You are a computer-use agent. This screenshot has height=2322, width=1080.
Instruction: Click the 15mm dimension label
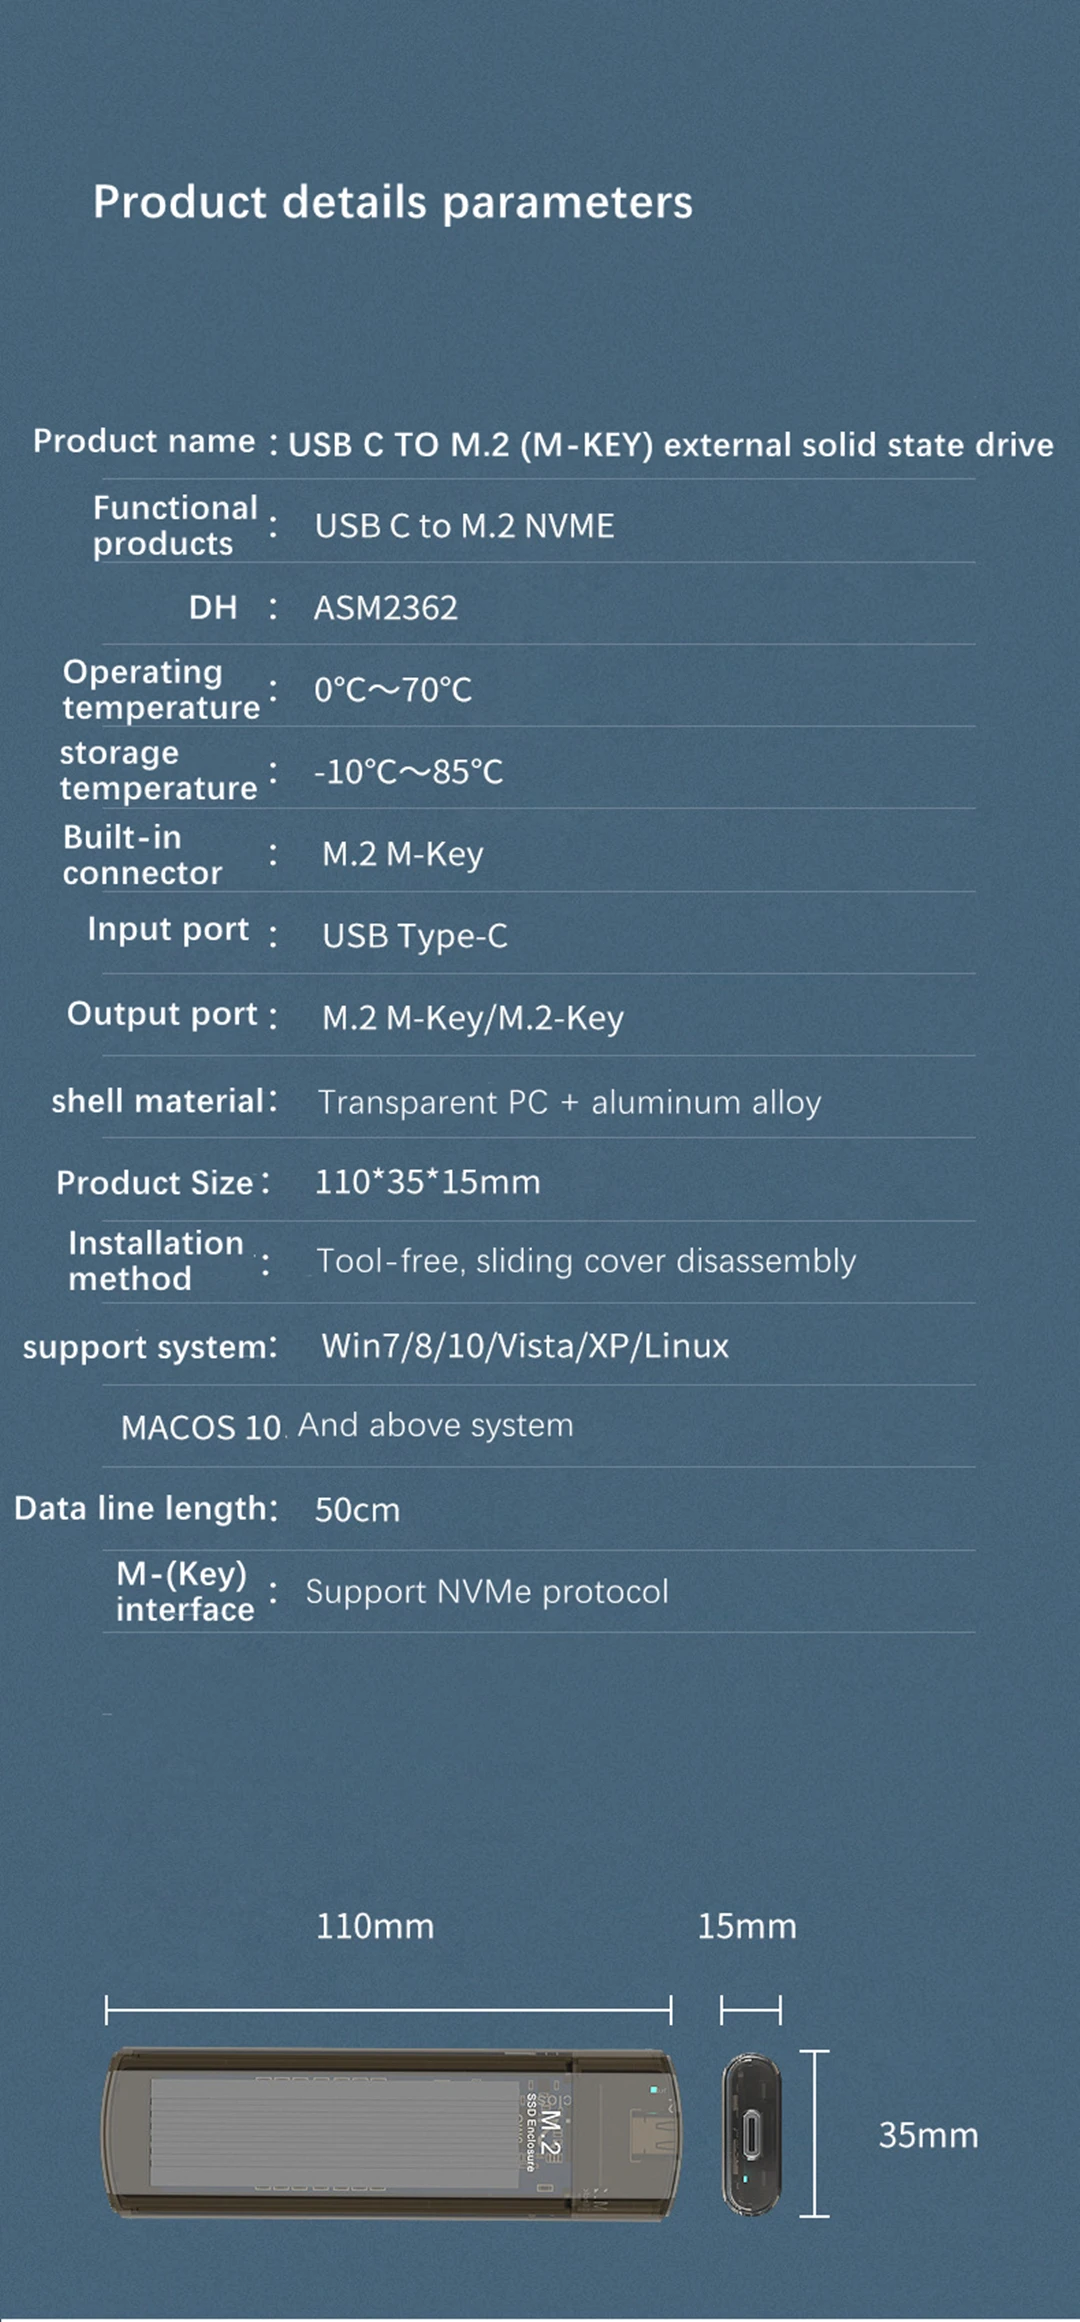(x=747, y=1927)
